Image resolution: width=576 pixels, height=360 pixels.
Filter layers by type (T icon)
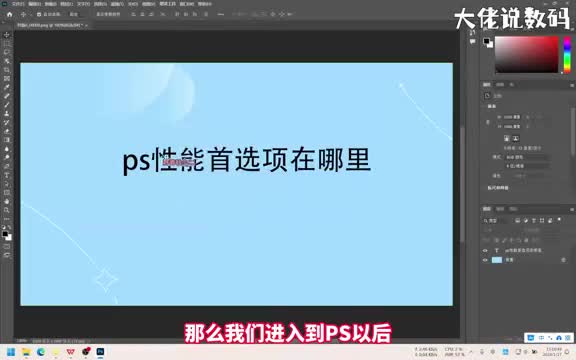(x=533, y=220)
